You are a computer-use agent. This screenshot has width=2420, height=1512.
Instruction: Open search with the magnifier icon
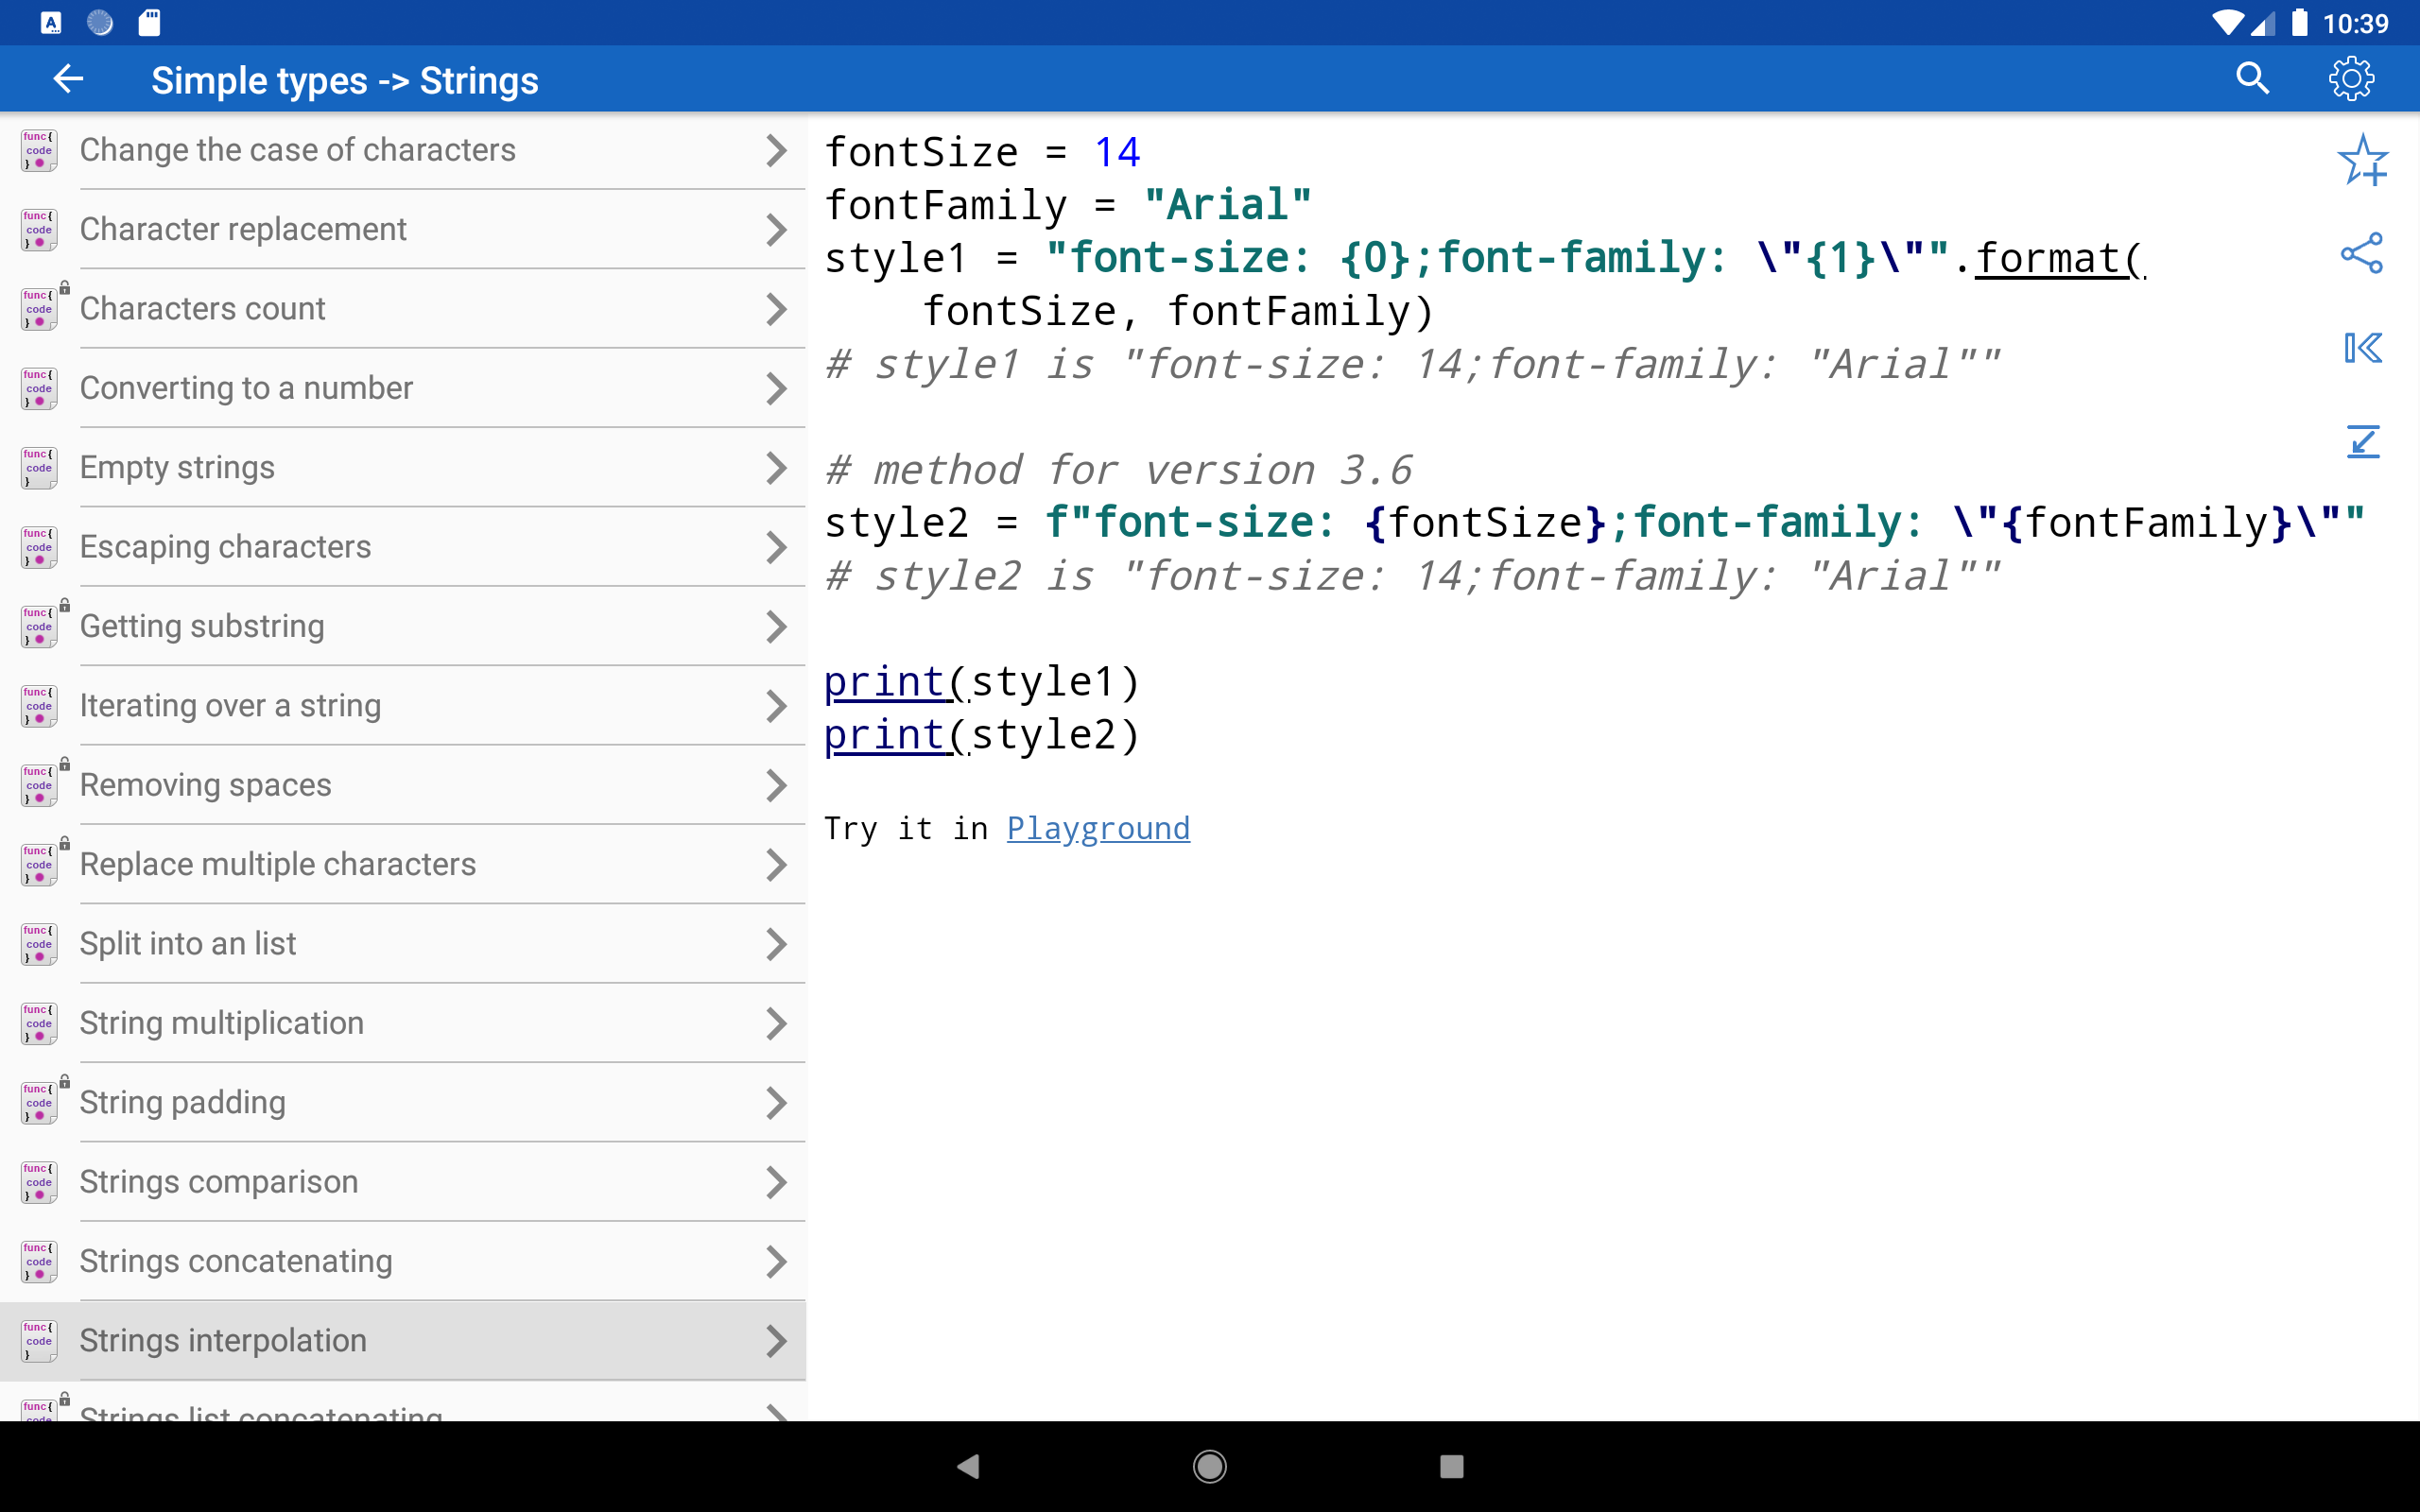2252,79
